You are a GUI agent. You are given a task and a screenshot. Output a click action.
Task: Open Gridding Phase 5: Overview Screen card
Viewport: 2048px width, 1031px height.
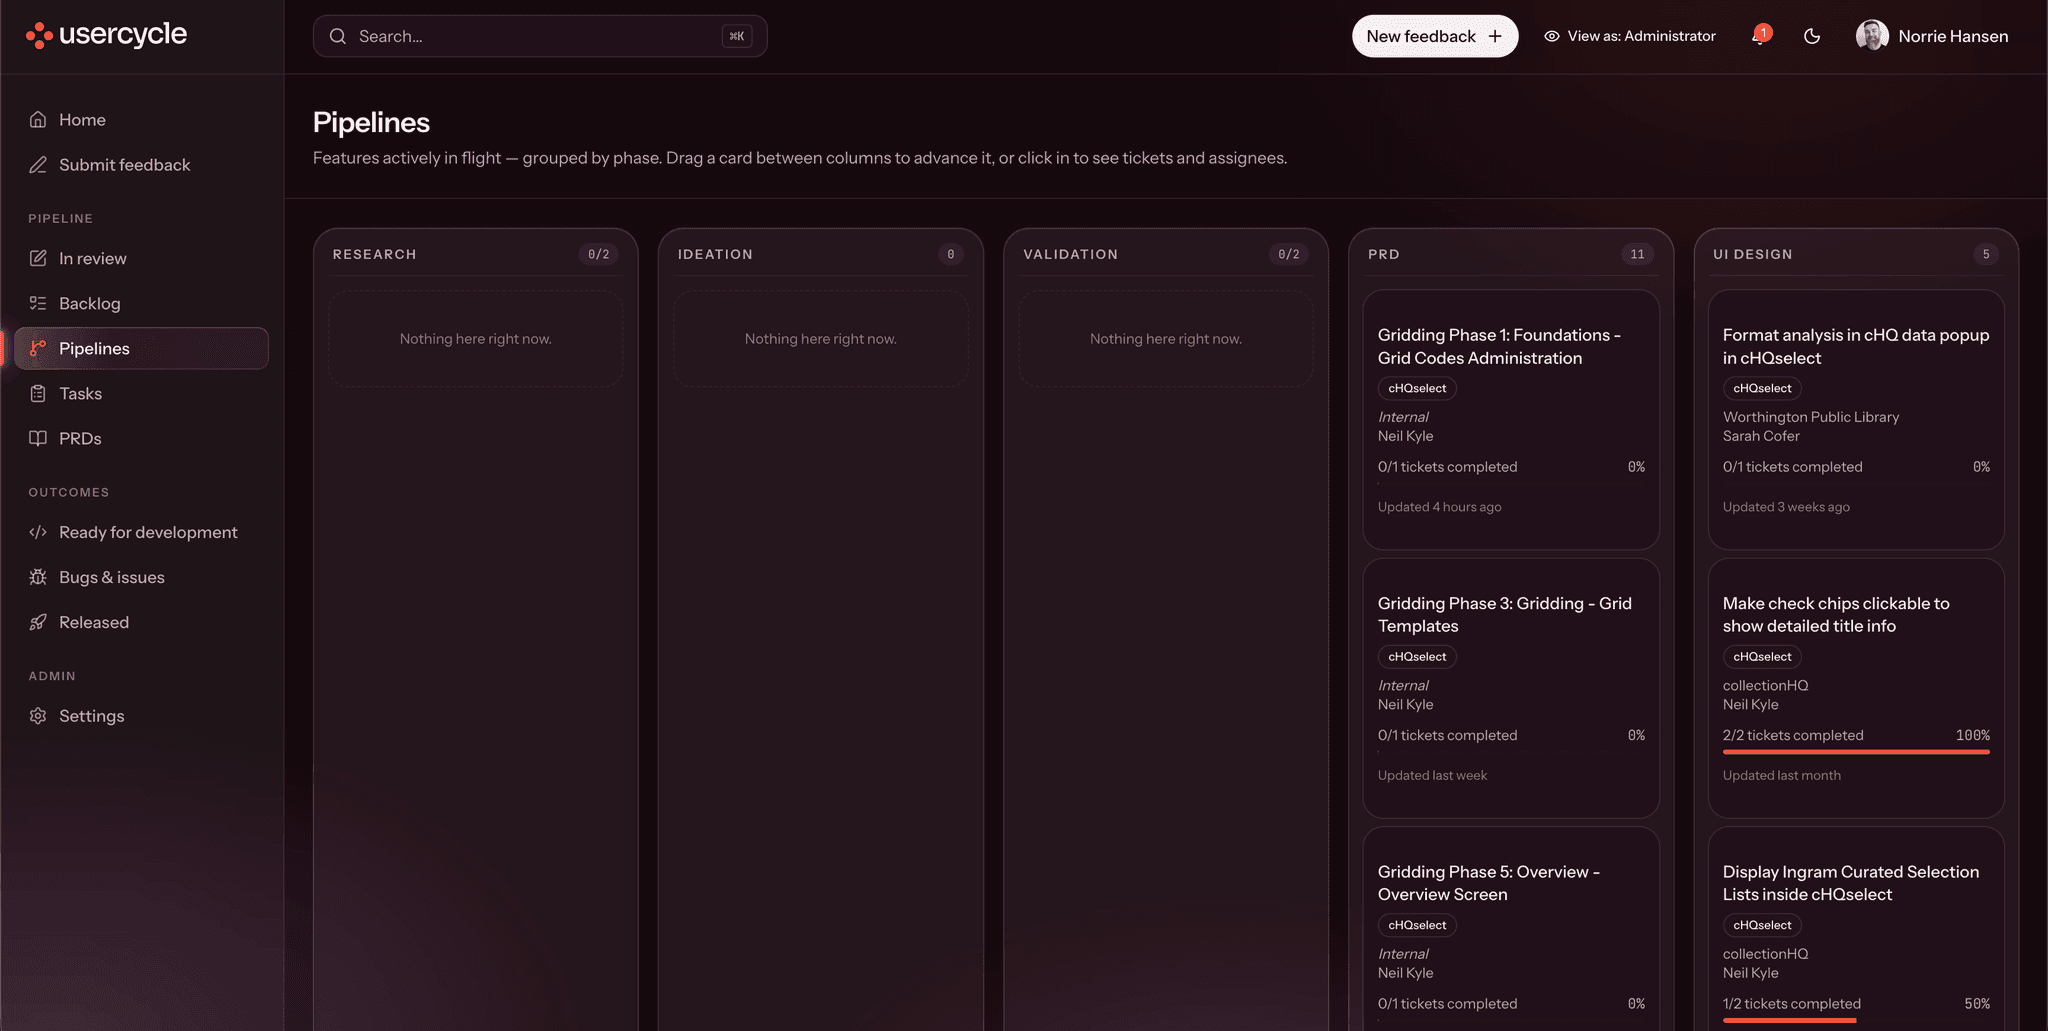(1511, 929)
